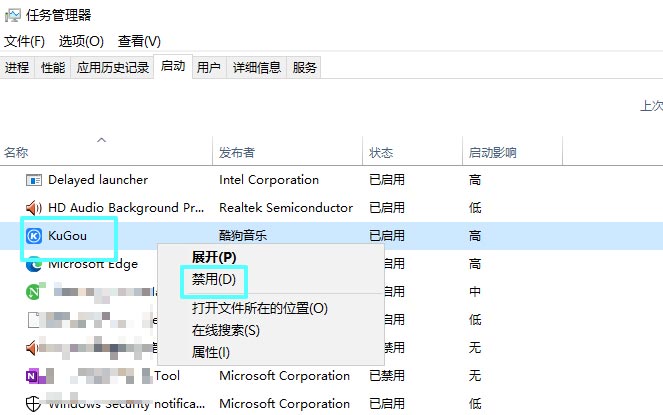Select Windows Security notifica... entry
The image size is (663, 415).
126,404
